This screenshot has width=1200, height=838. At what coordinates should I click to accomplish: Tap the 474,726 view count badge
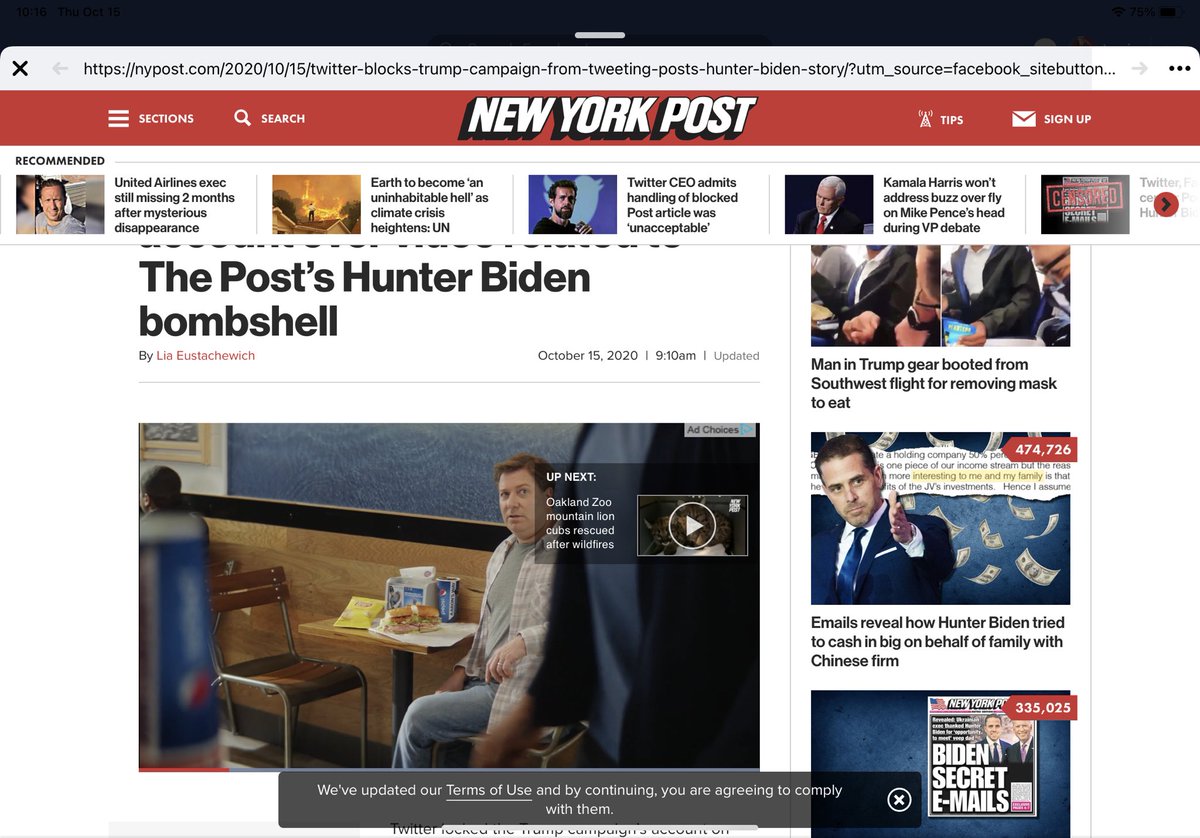(x=1042, y=450)
